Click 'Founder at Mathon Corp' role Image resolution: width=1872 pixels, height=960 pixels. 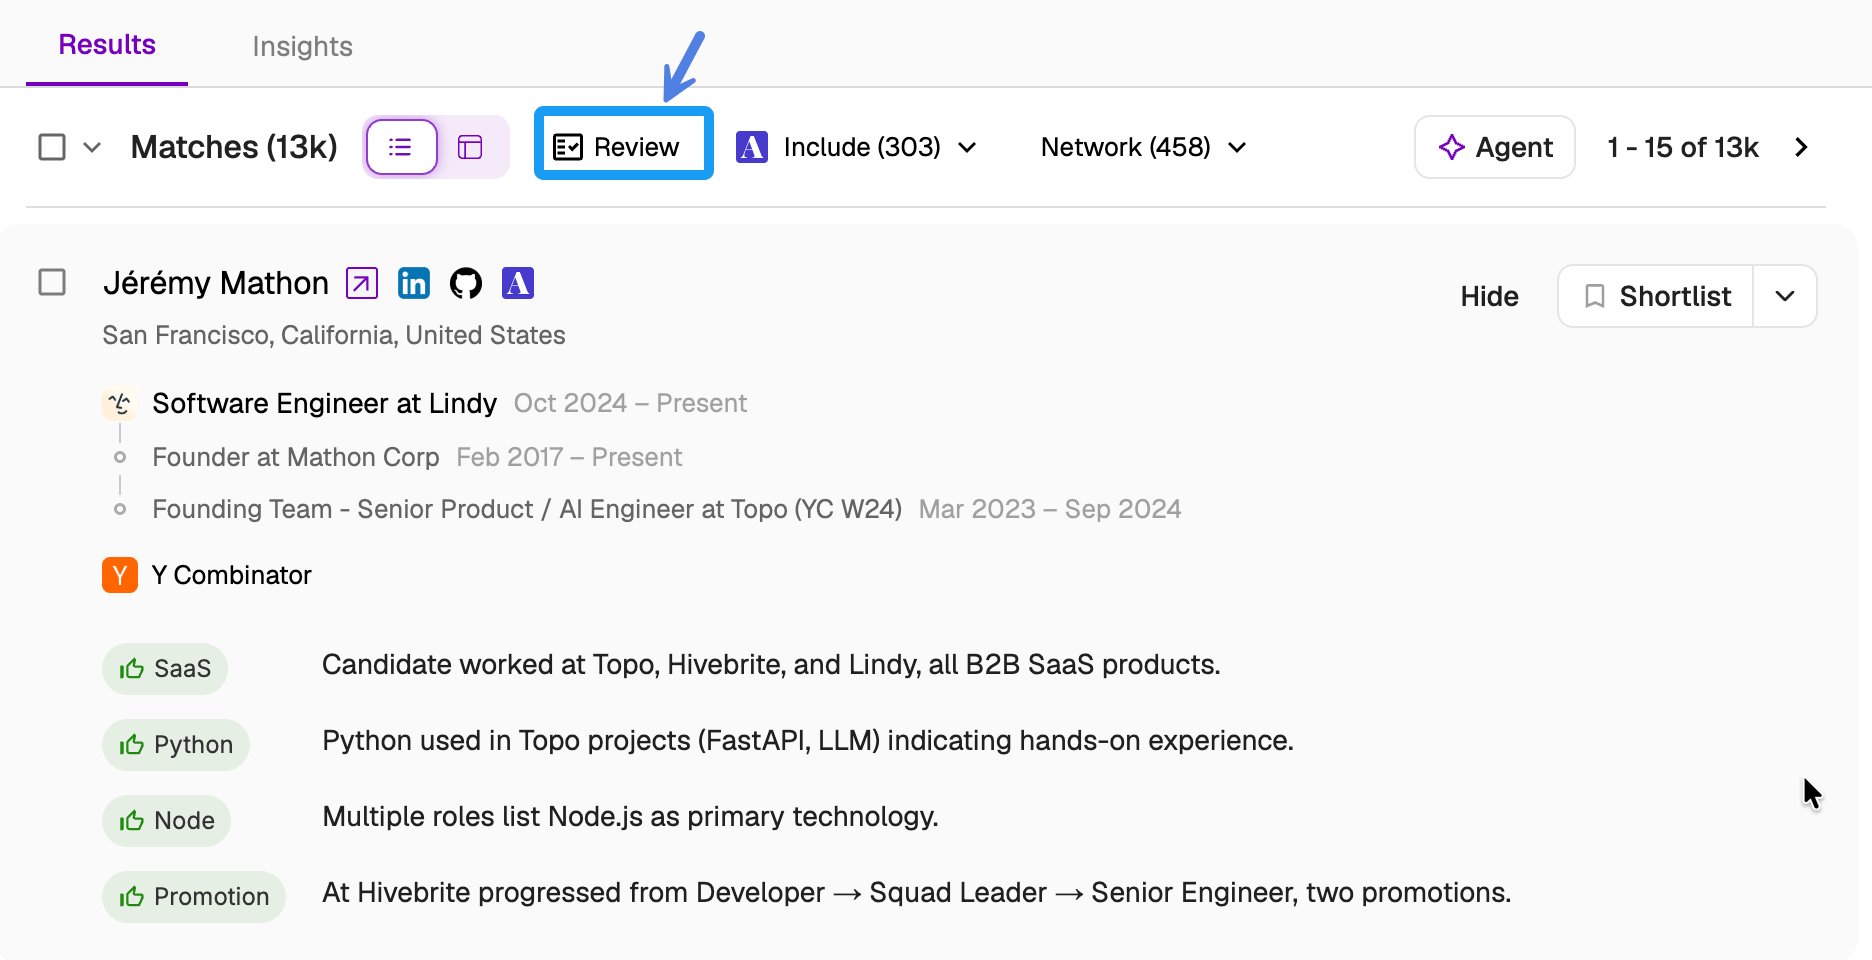[x=296, y=457]
